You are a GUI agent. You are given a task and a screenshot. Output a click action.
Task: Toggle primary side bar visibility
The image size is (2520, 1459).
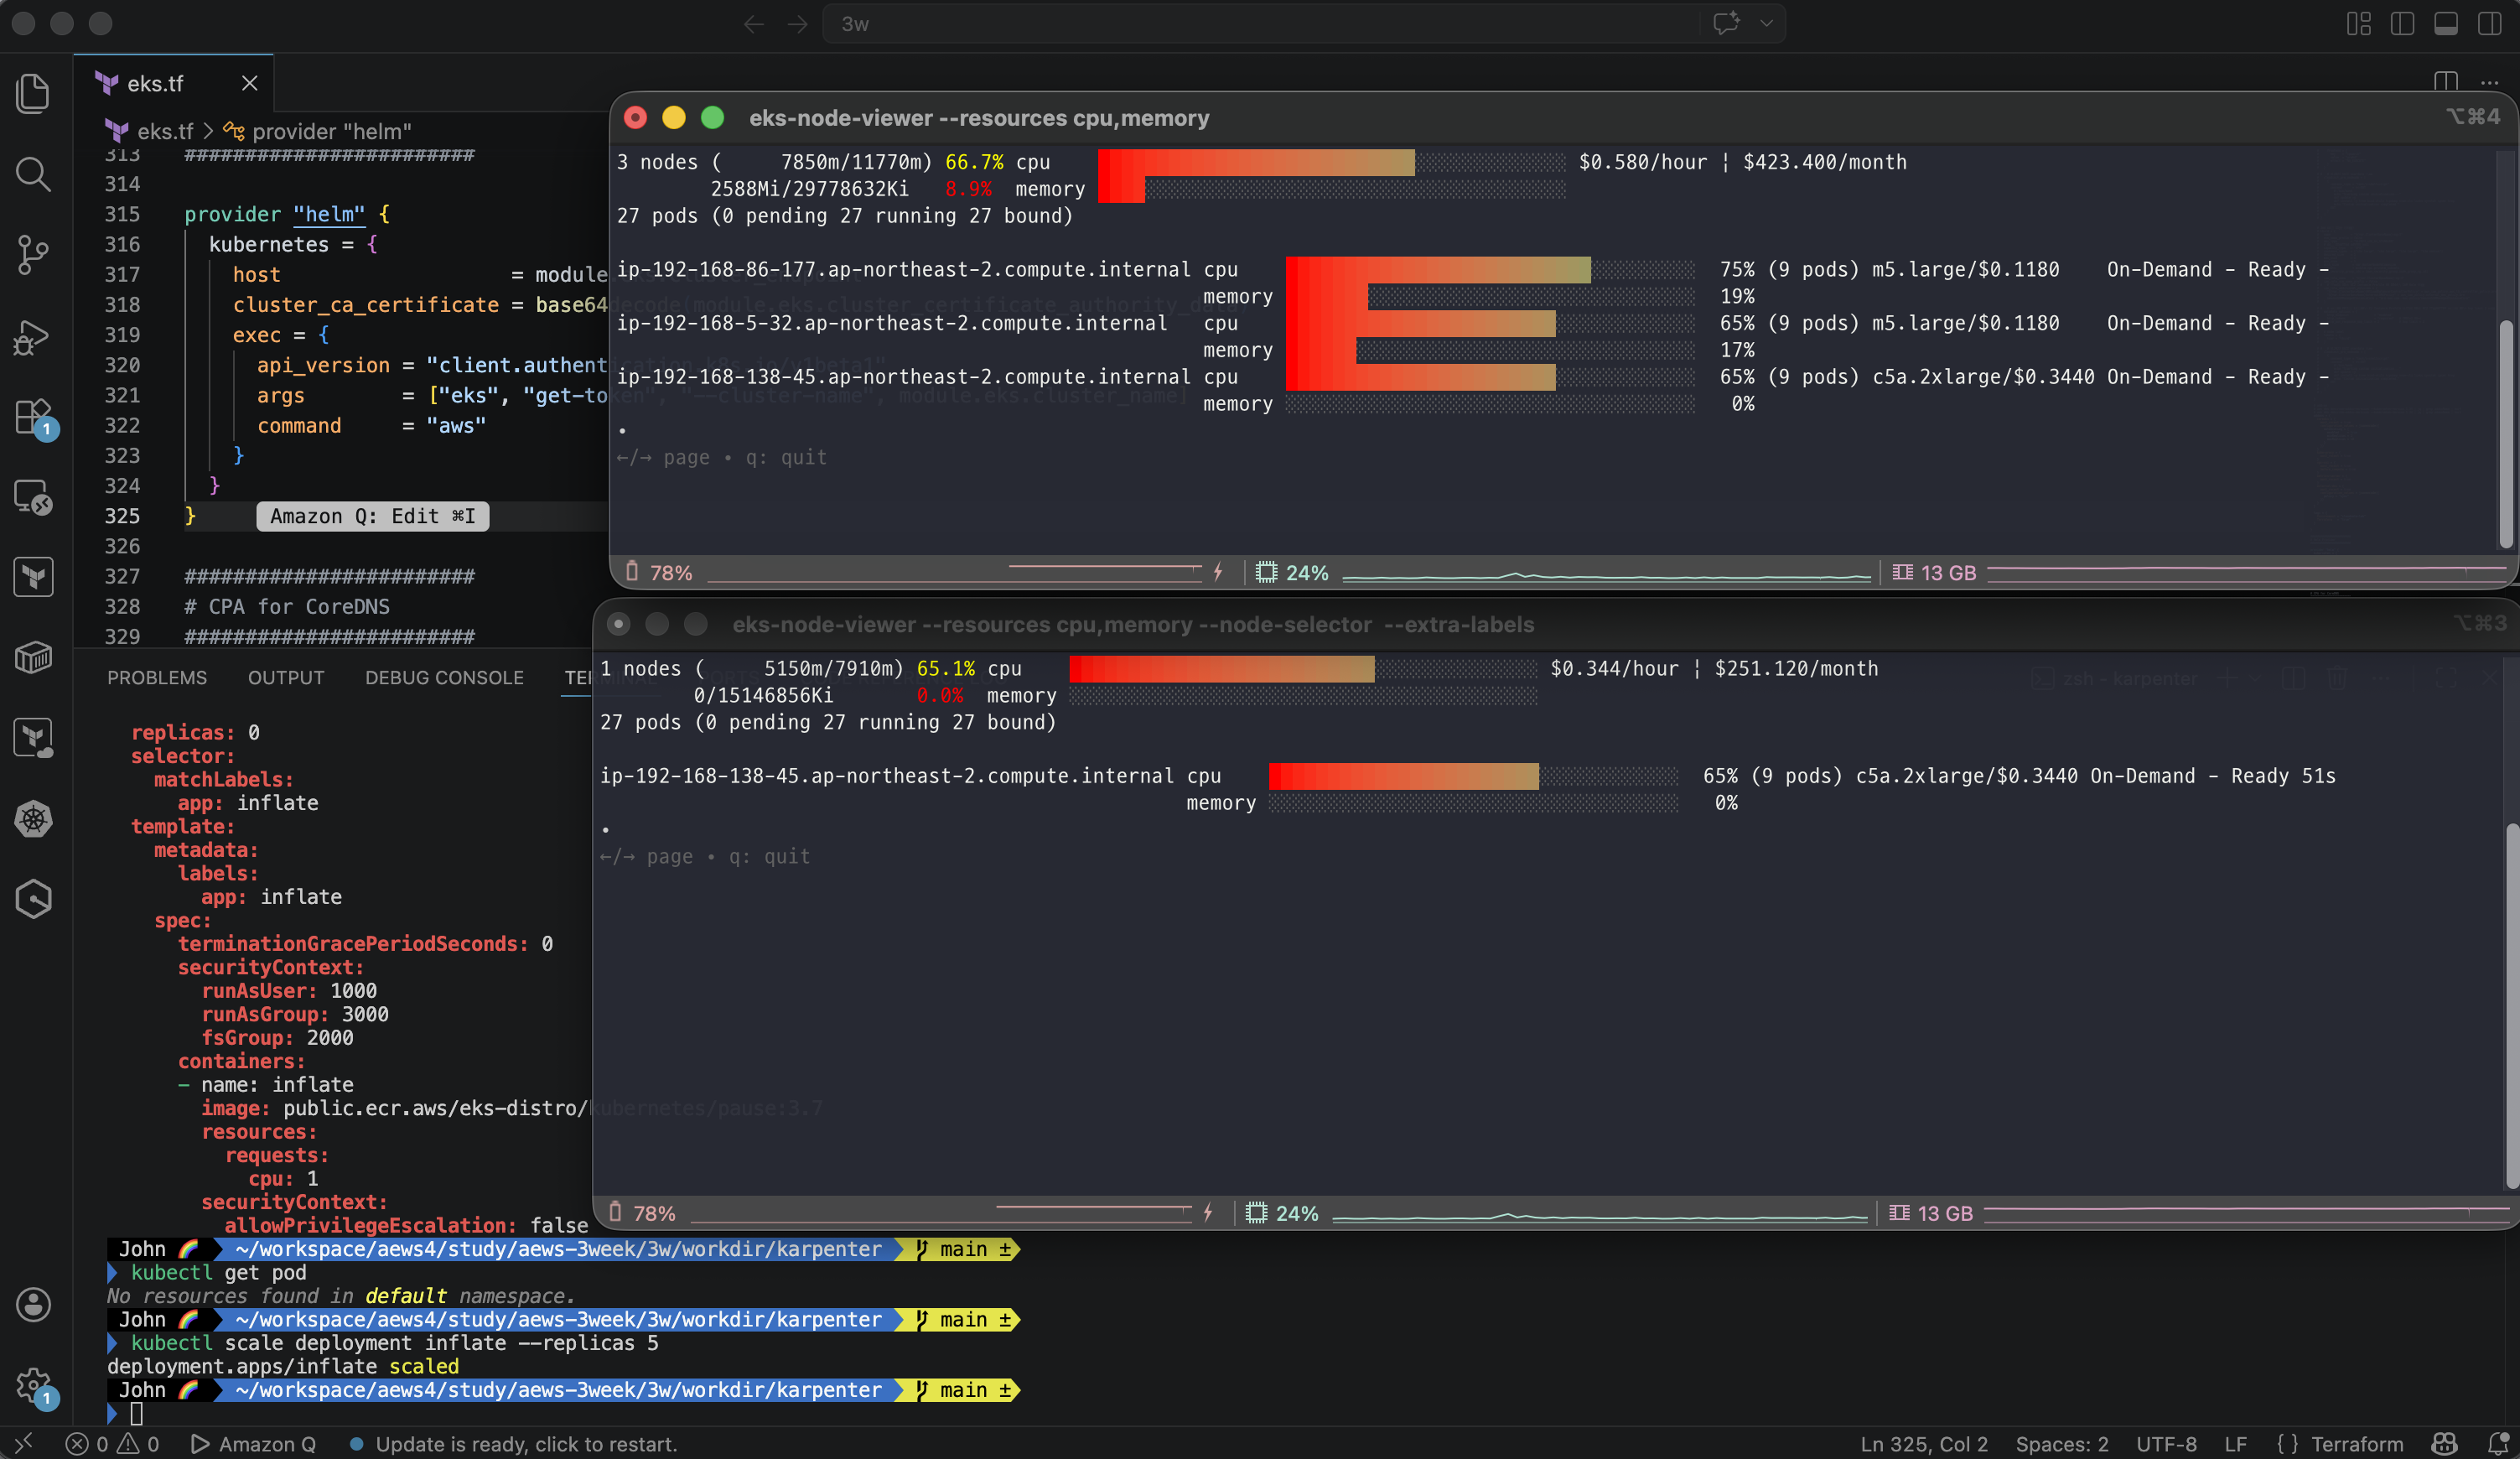point(2402,24)
